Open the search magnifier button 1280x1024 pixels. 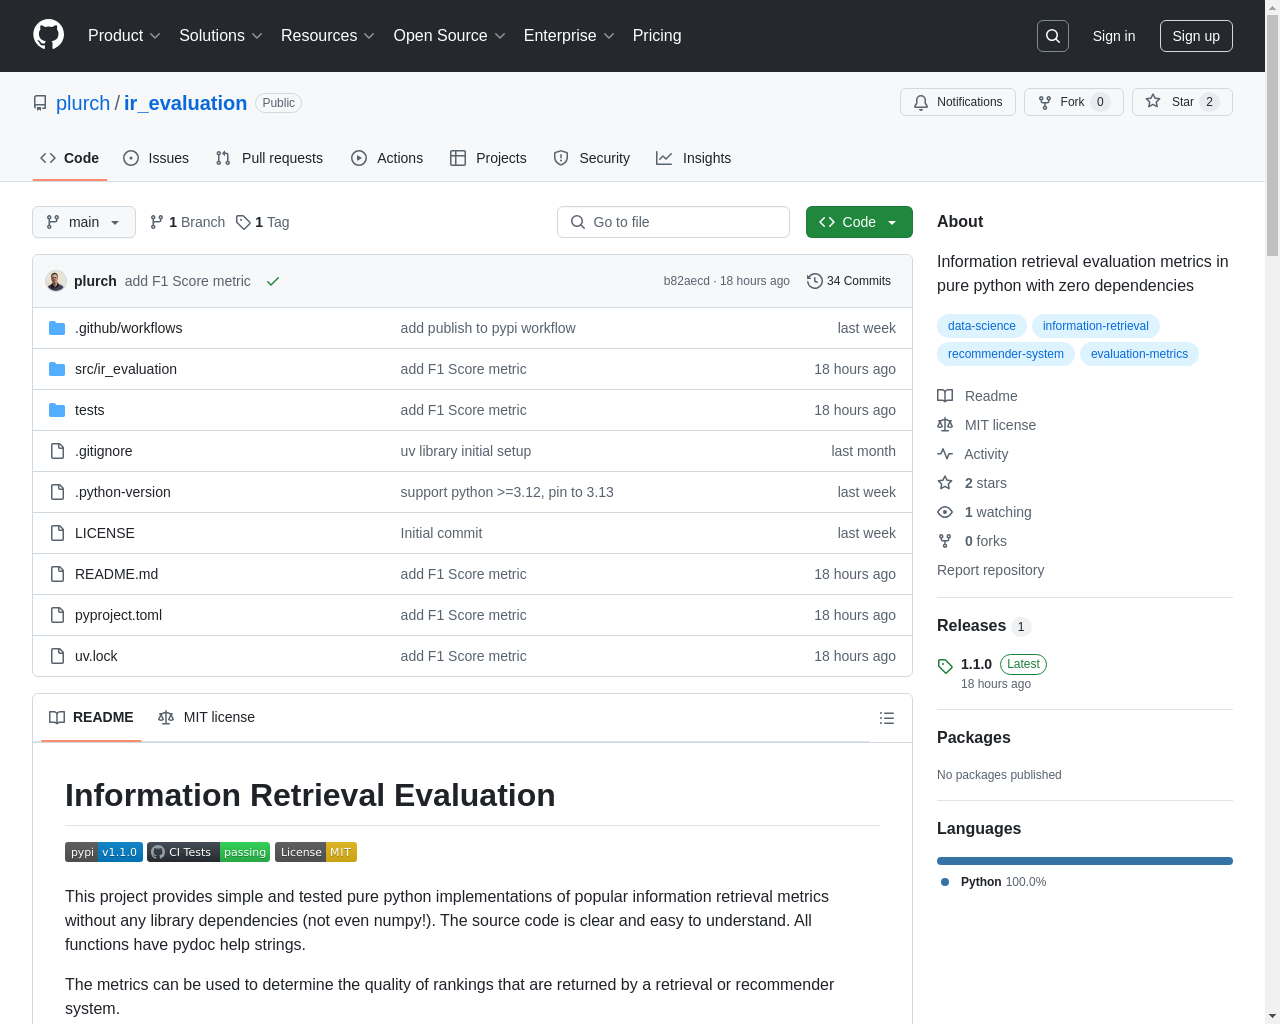1053,36
